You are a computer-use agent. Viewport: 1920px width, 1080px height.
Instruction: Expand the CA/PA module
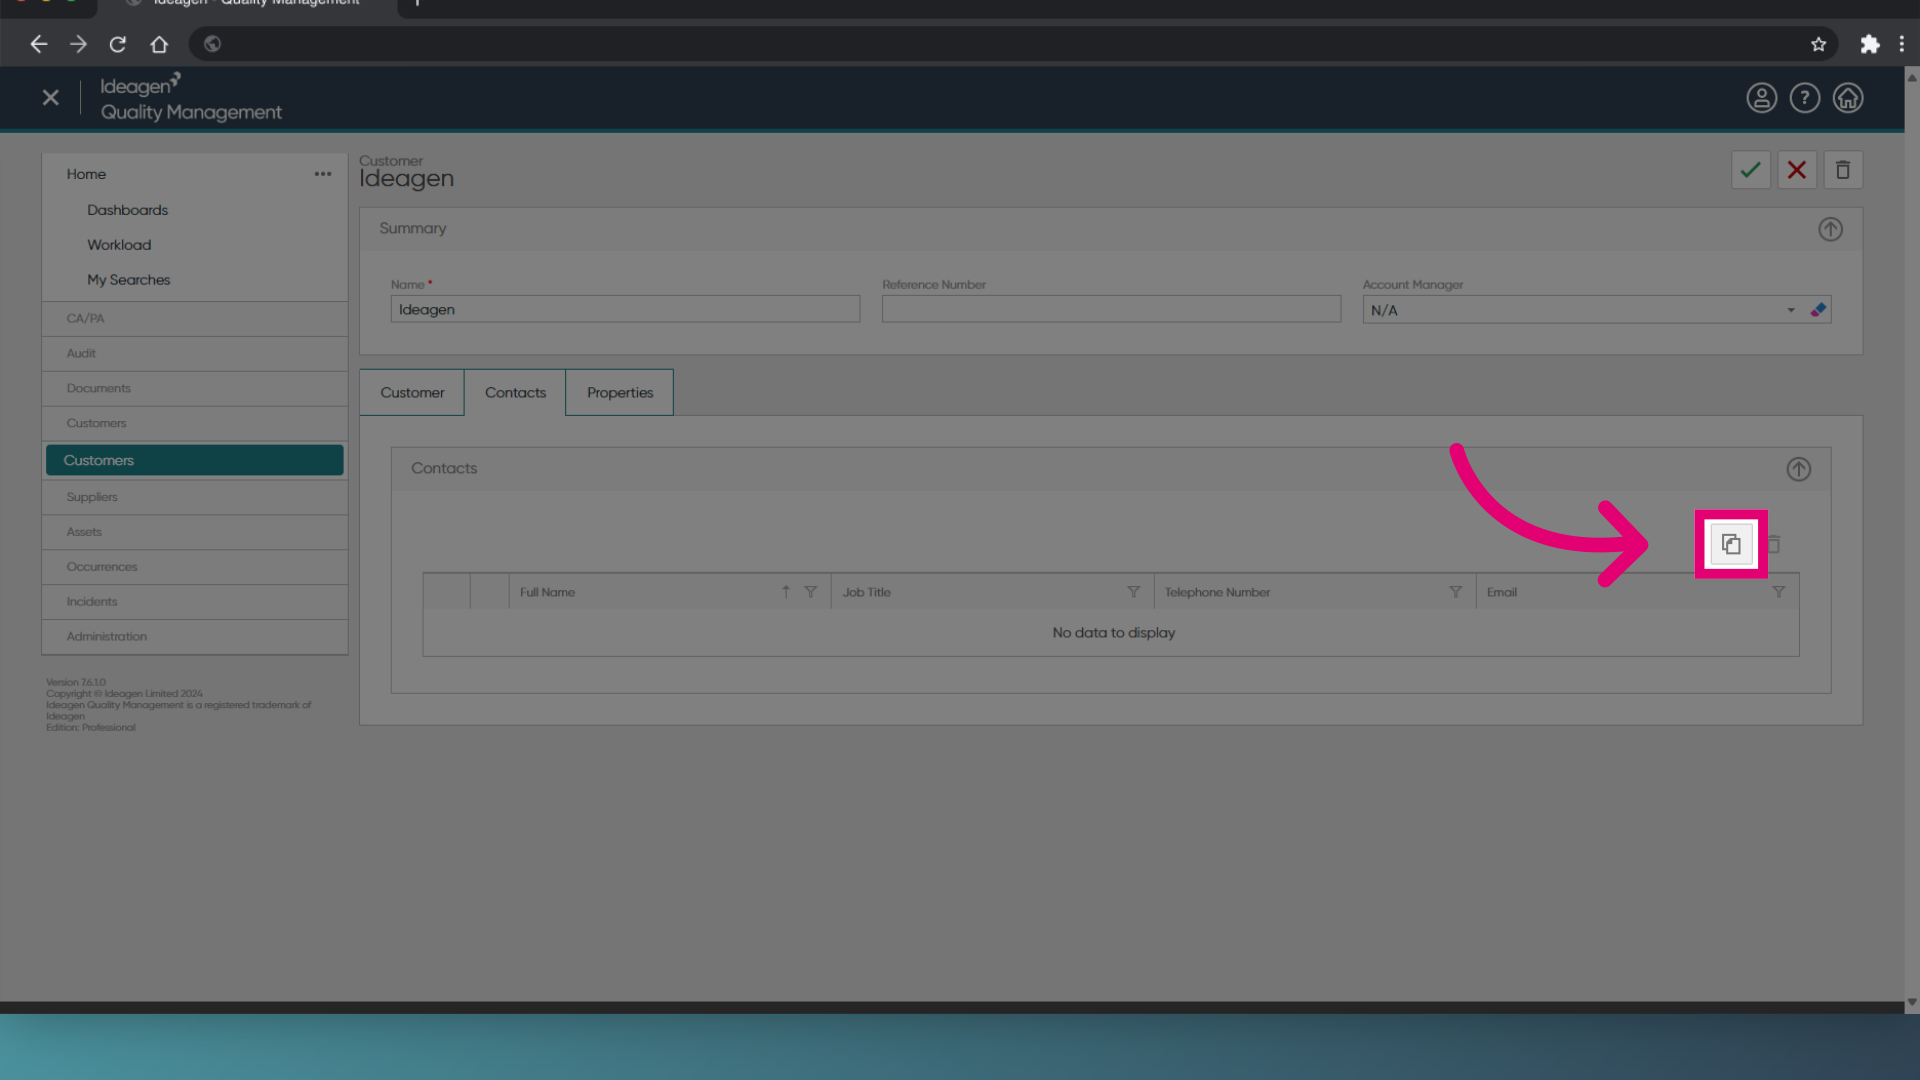[195, 319]
